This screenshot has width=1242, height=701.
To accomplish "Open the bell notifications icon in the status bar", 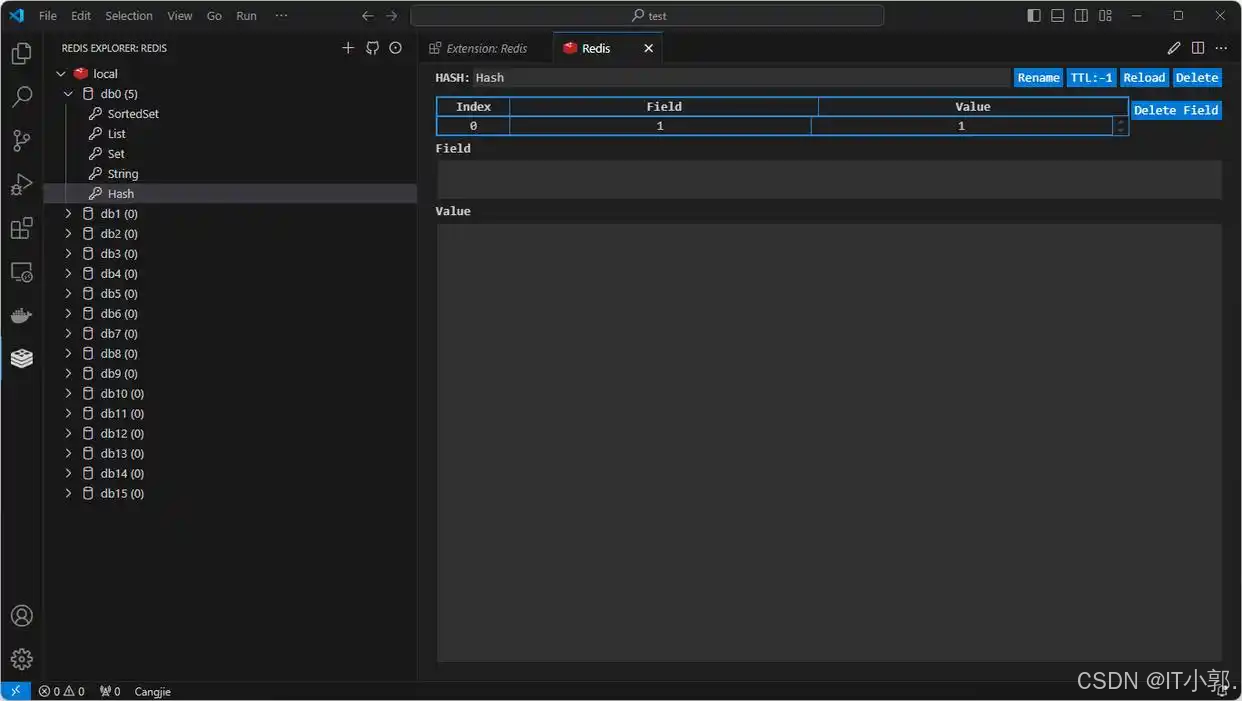I will 1224,691.
